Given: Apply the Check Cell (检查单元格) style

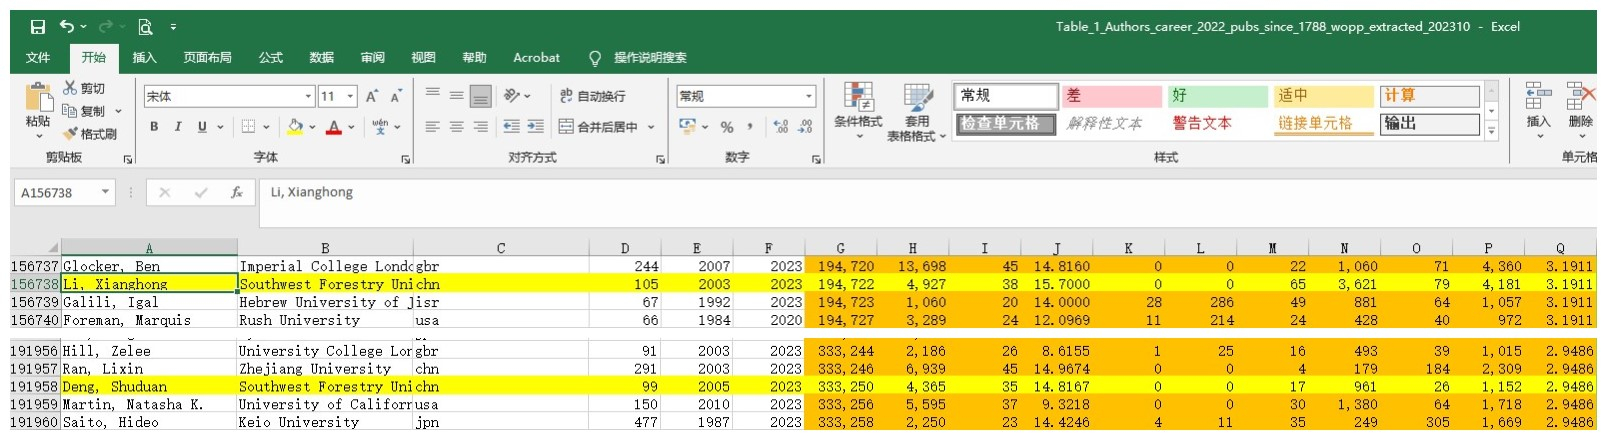Looking at the screenshot, I should point(1005,124).
